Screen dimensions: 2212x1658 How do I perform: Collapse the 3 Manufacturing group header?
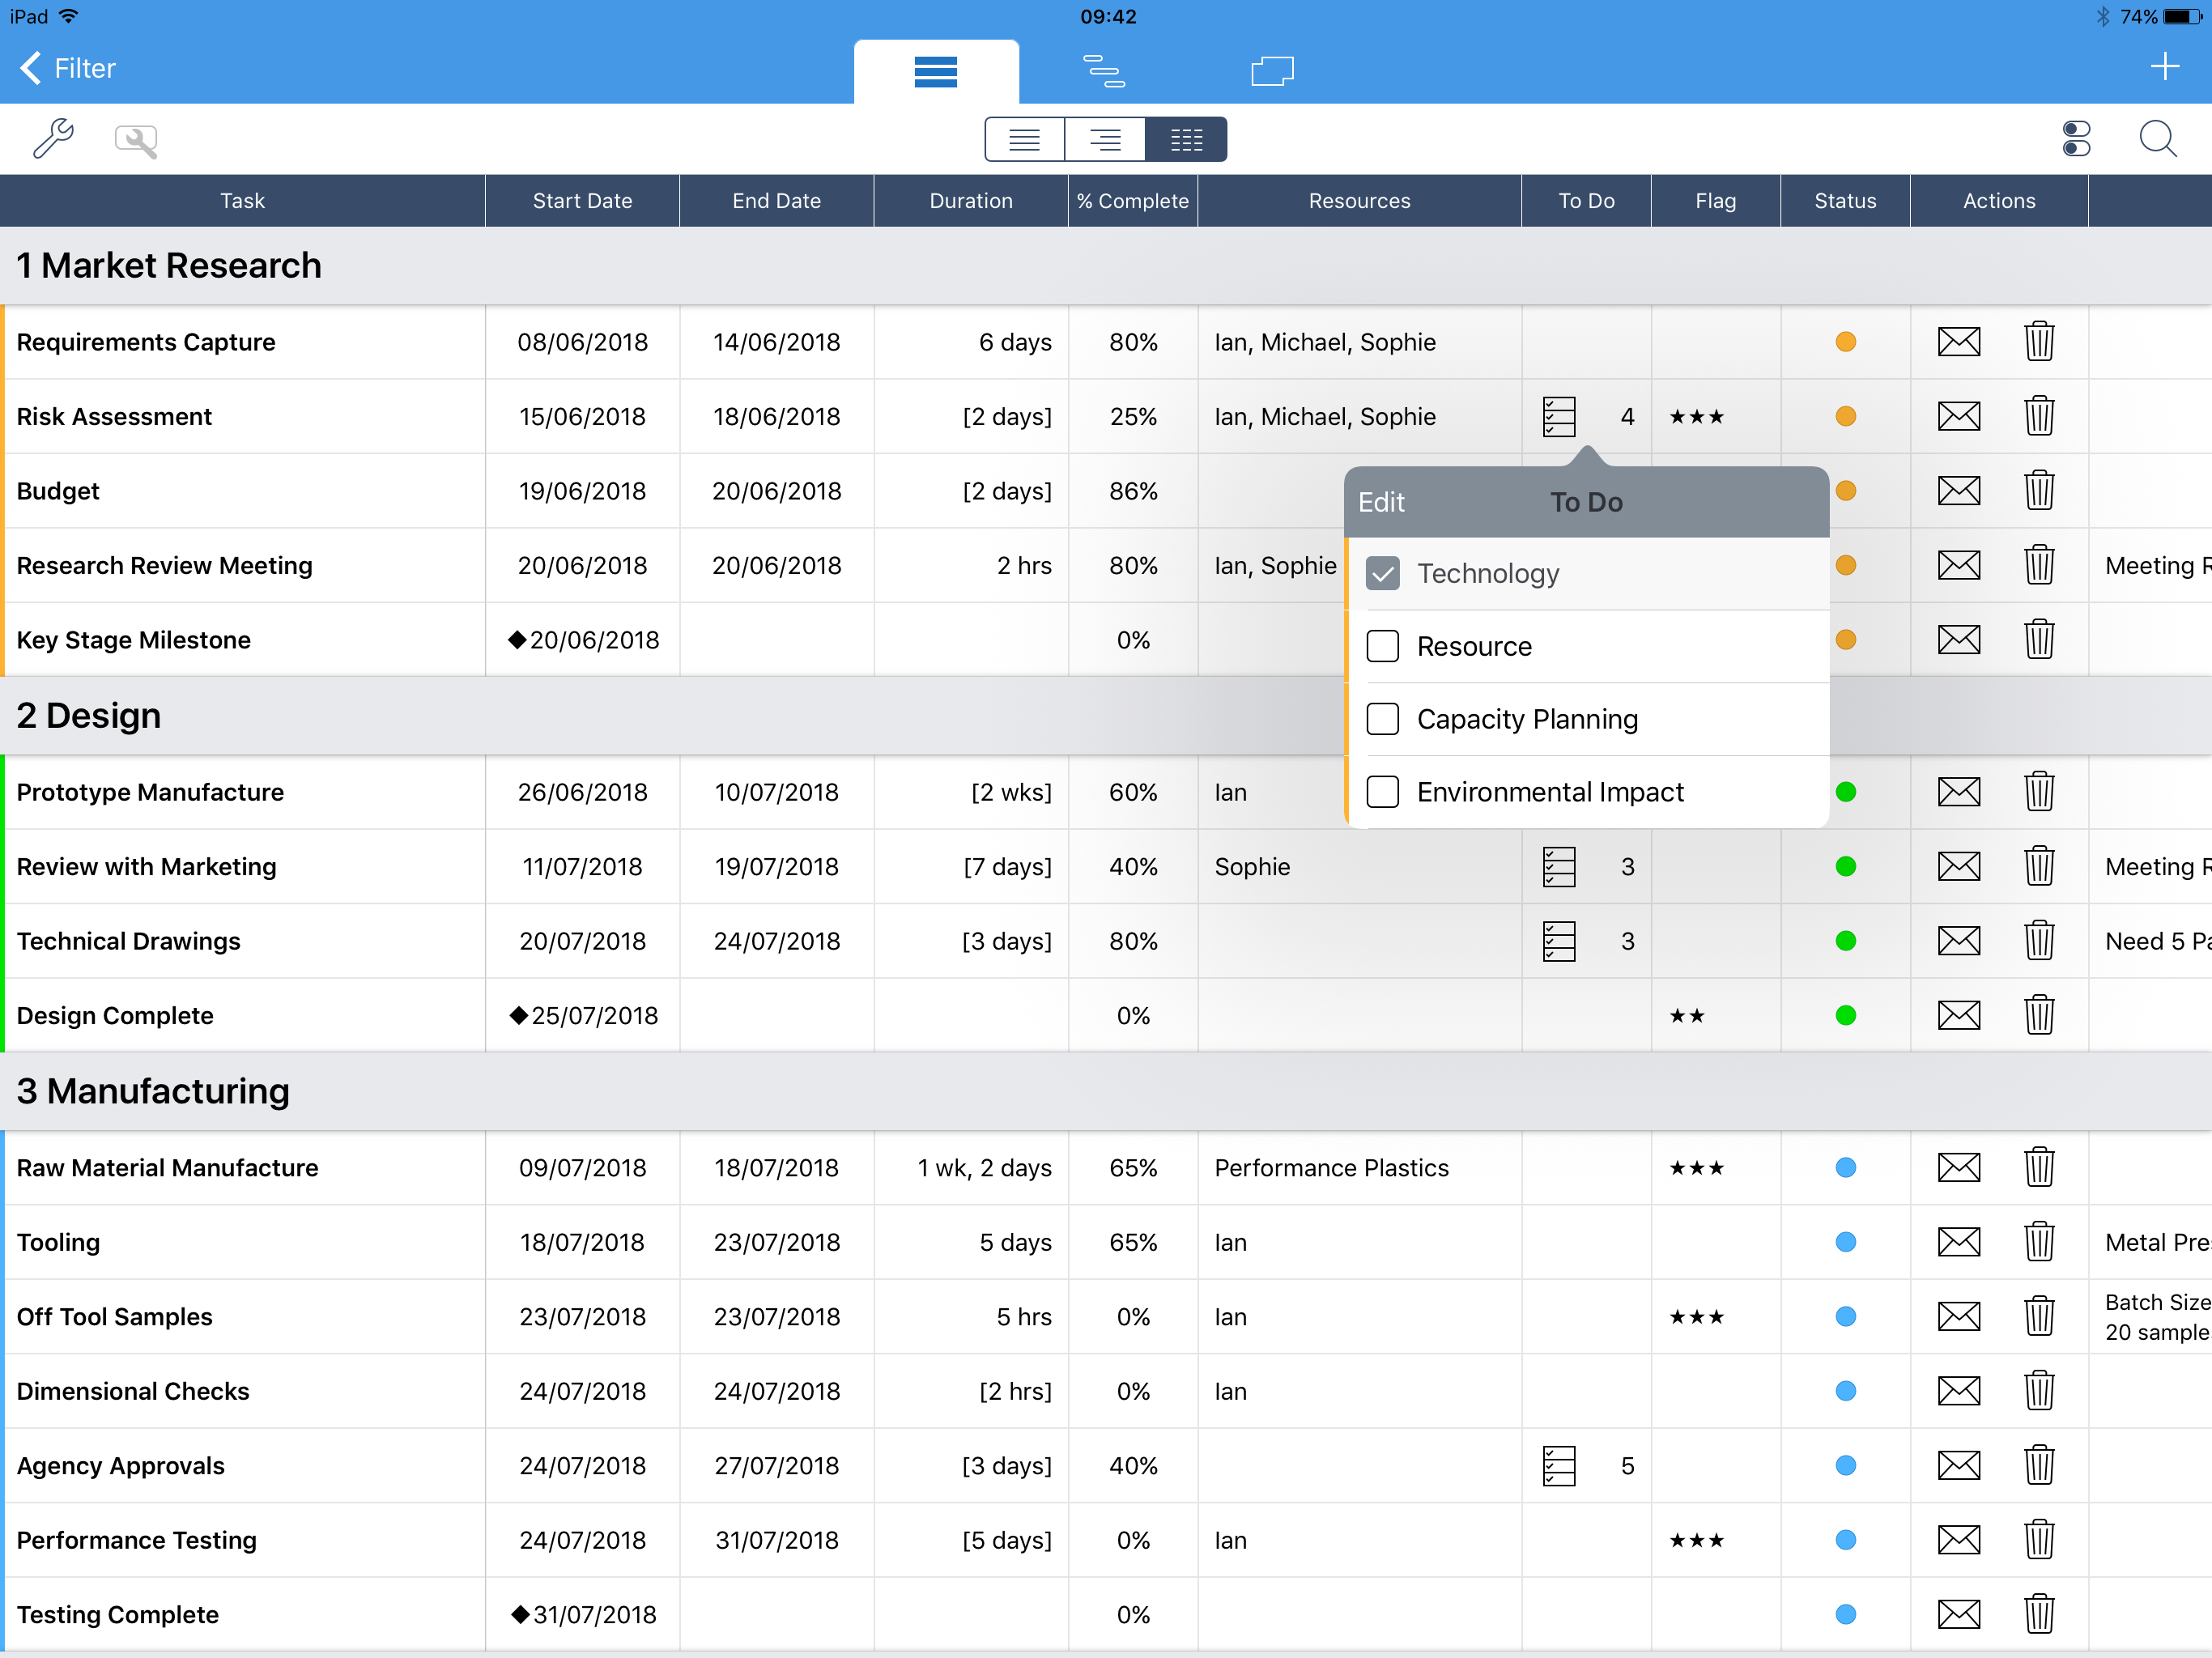tap(152, 1091)
